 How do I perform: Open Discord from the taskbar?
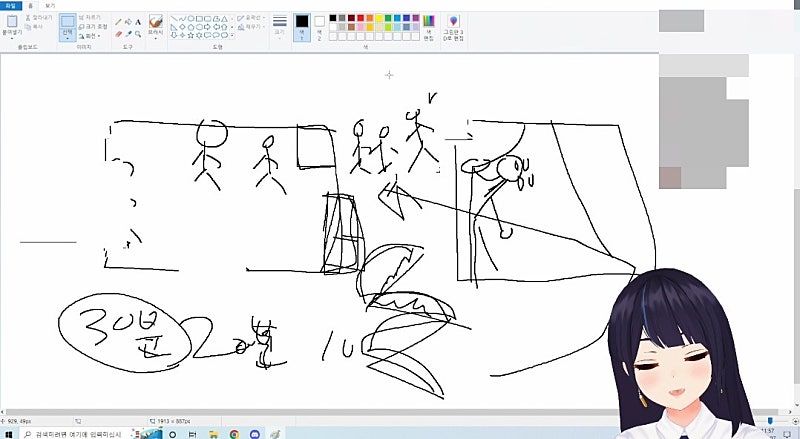click(x=255, y=434)
